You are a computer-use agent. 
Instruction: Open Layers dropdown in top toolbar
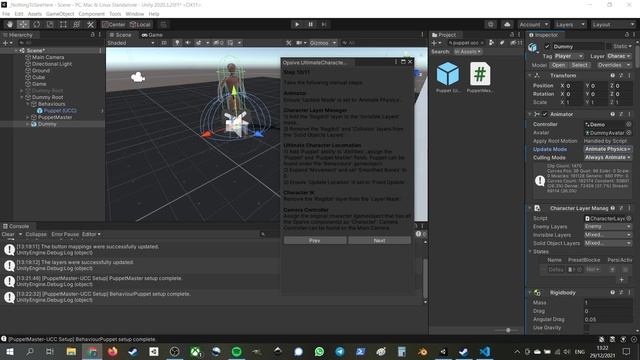(x=570, y=24)
